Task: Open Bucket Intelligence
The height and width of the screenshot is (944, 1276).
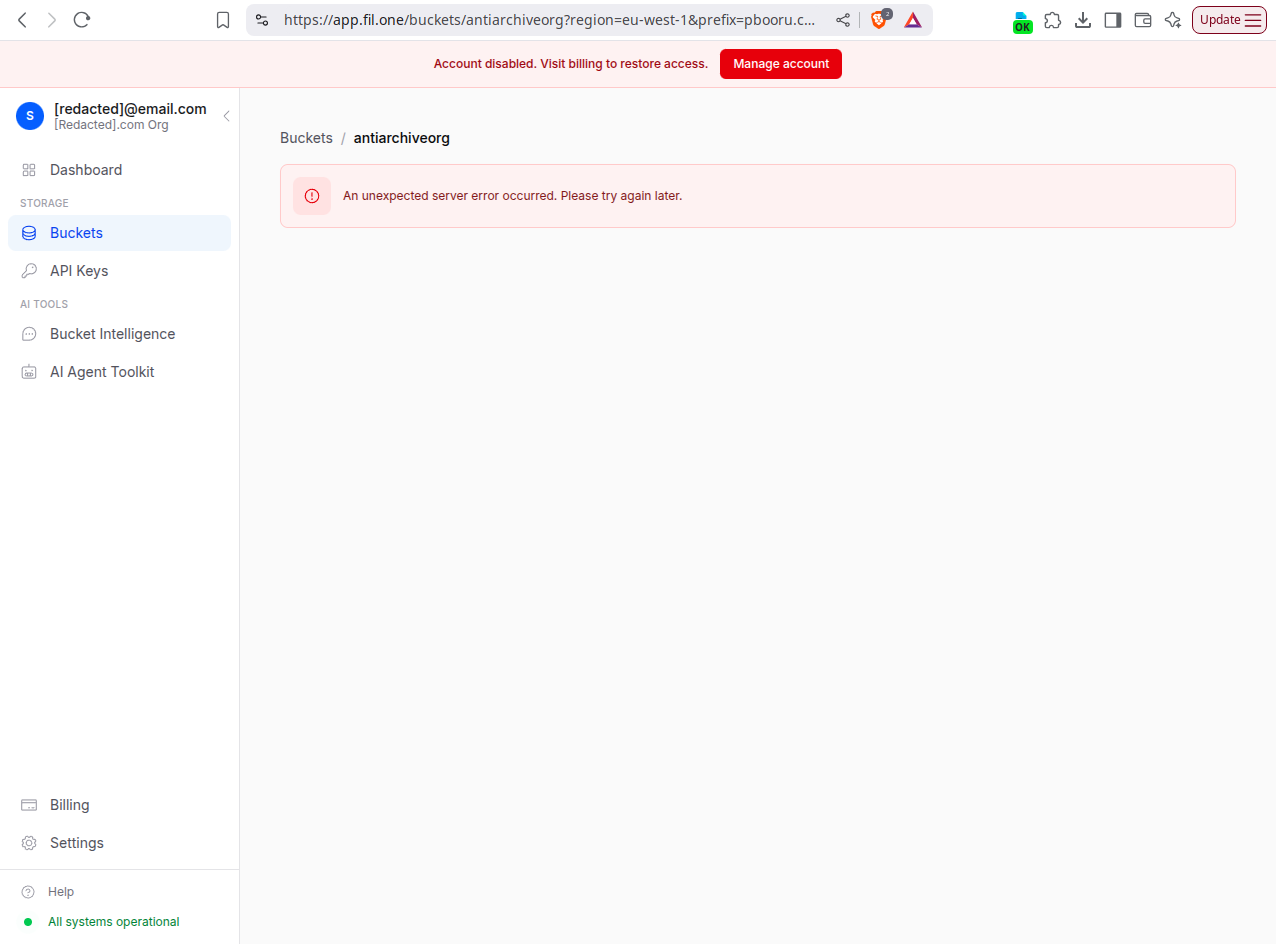Action: [119, 334]
